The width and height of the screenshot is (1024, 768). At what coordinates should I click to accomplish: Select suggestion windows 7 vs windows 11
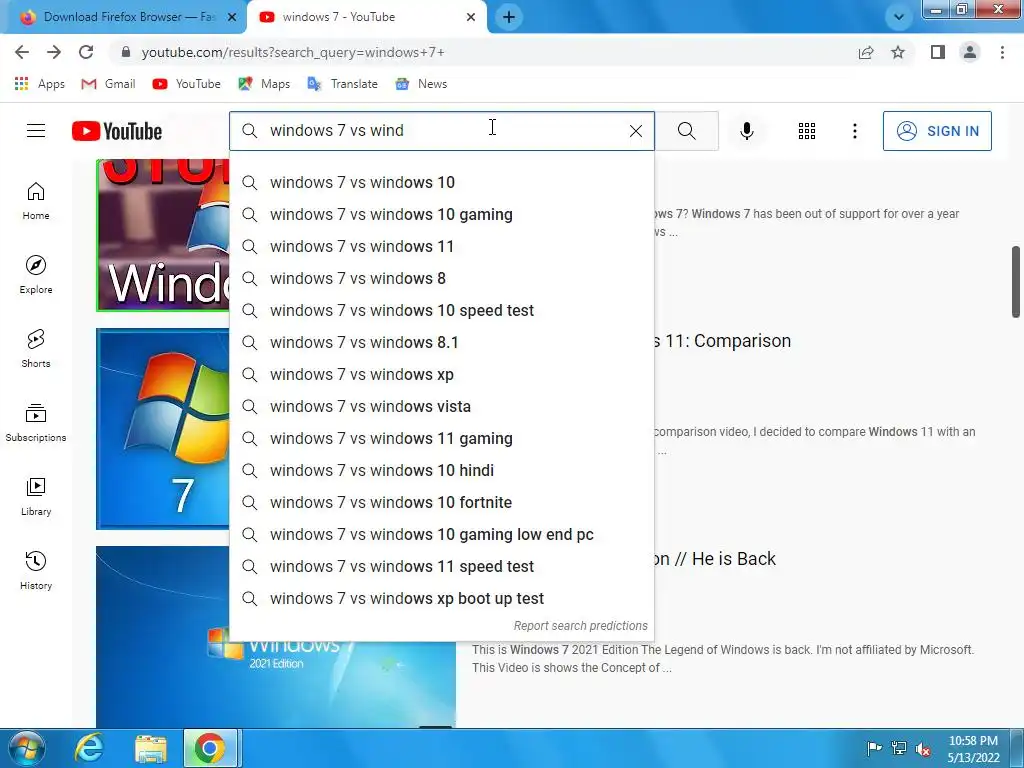point(442,246)
